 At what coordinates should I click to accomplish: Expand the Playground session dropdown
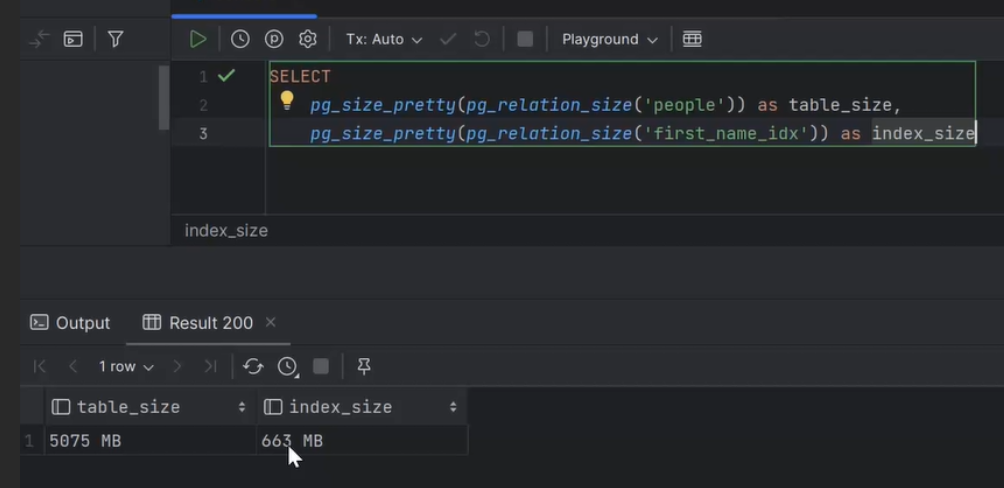[x=609, y=39]
